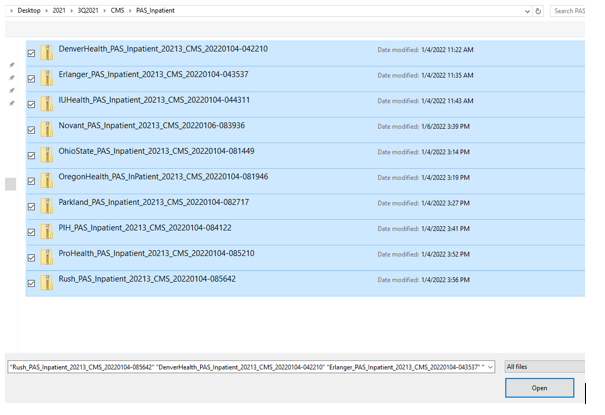Select OhioState_PAS_Inpatient_20213_CMS_20220104-081449 file name
This screenshot has height=415, width=605.
pyautogui.click(x=156, y=151)
